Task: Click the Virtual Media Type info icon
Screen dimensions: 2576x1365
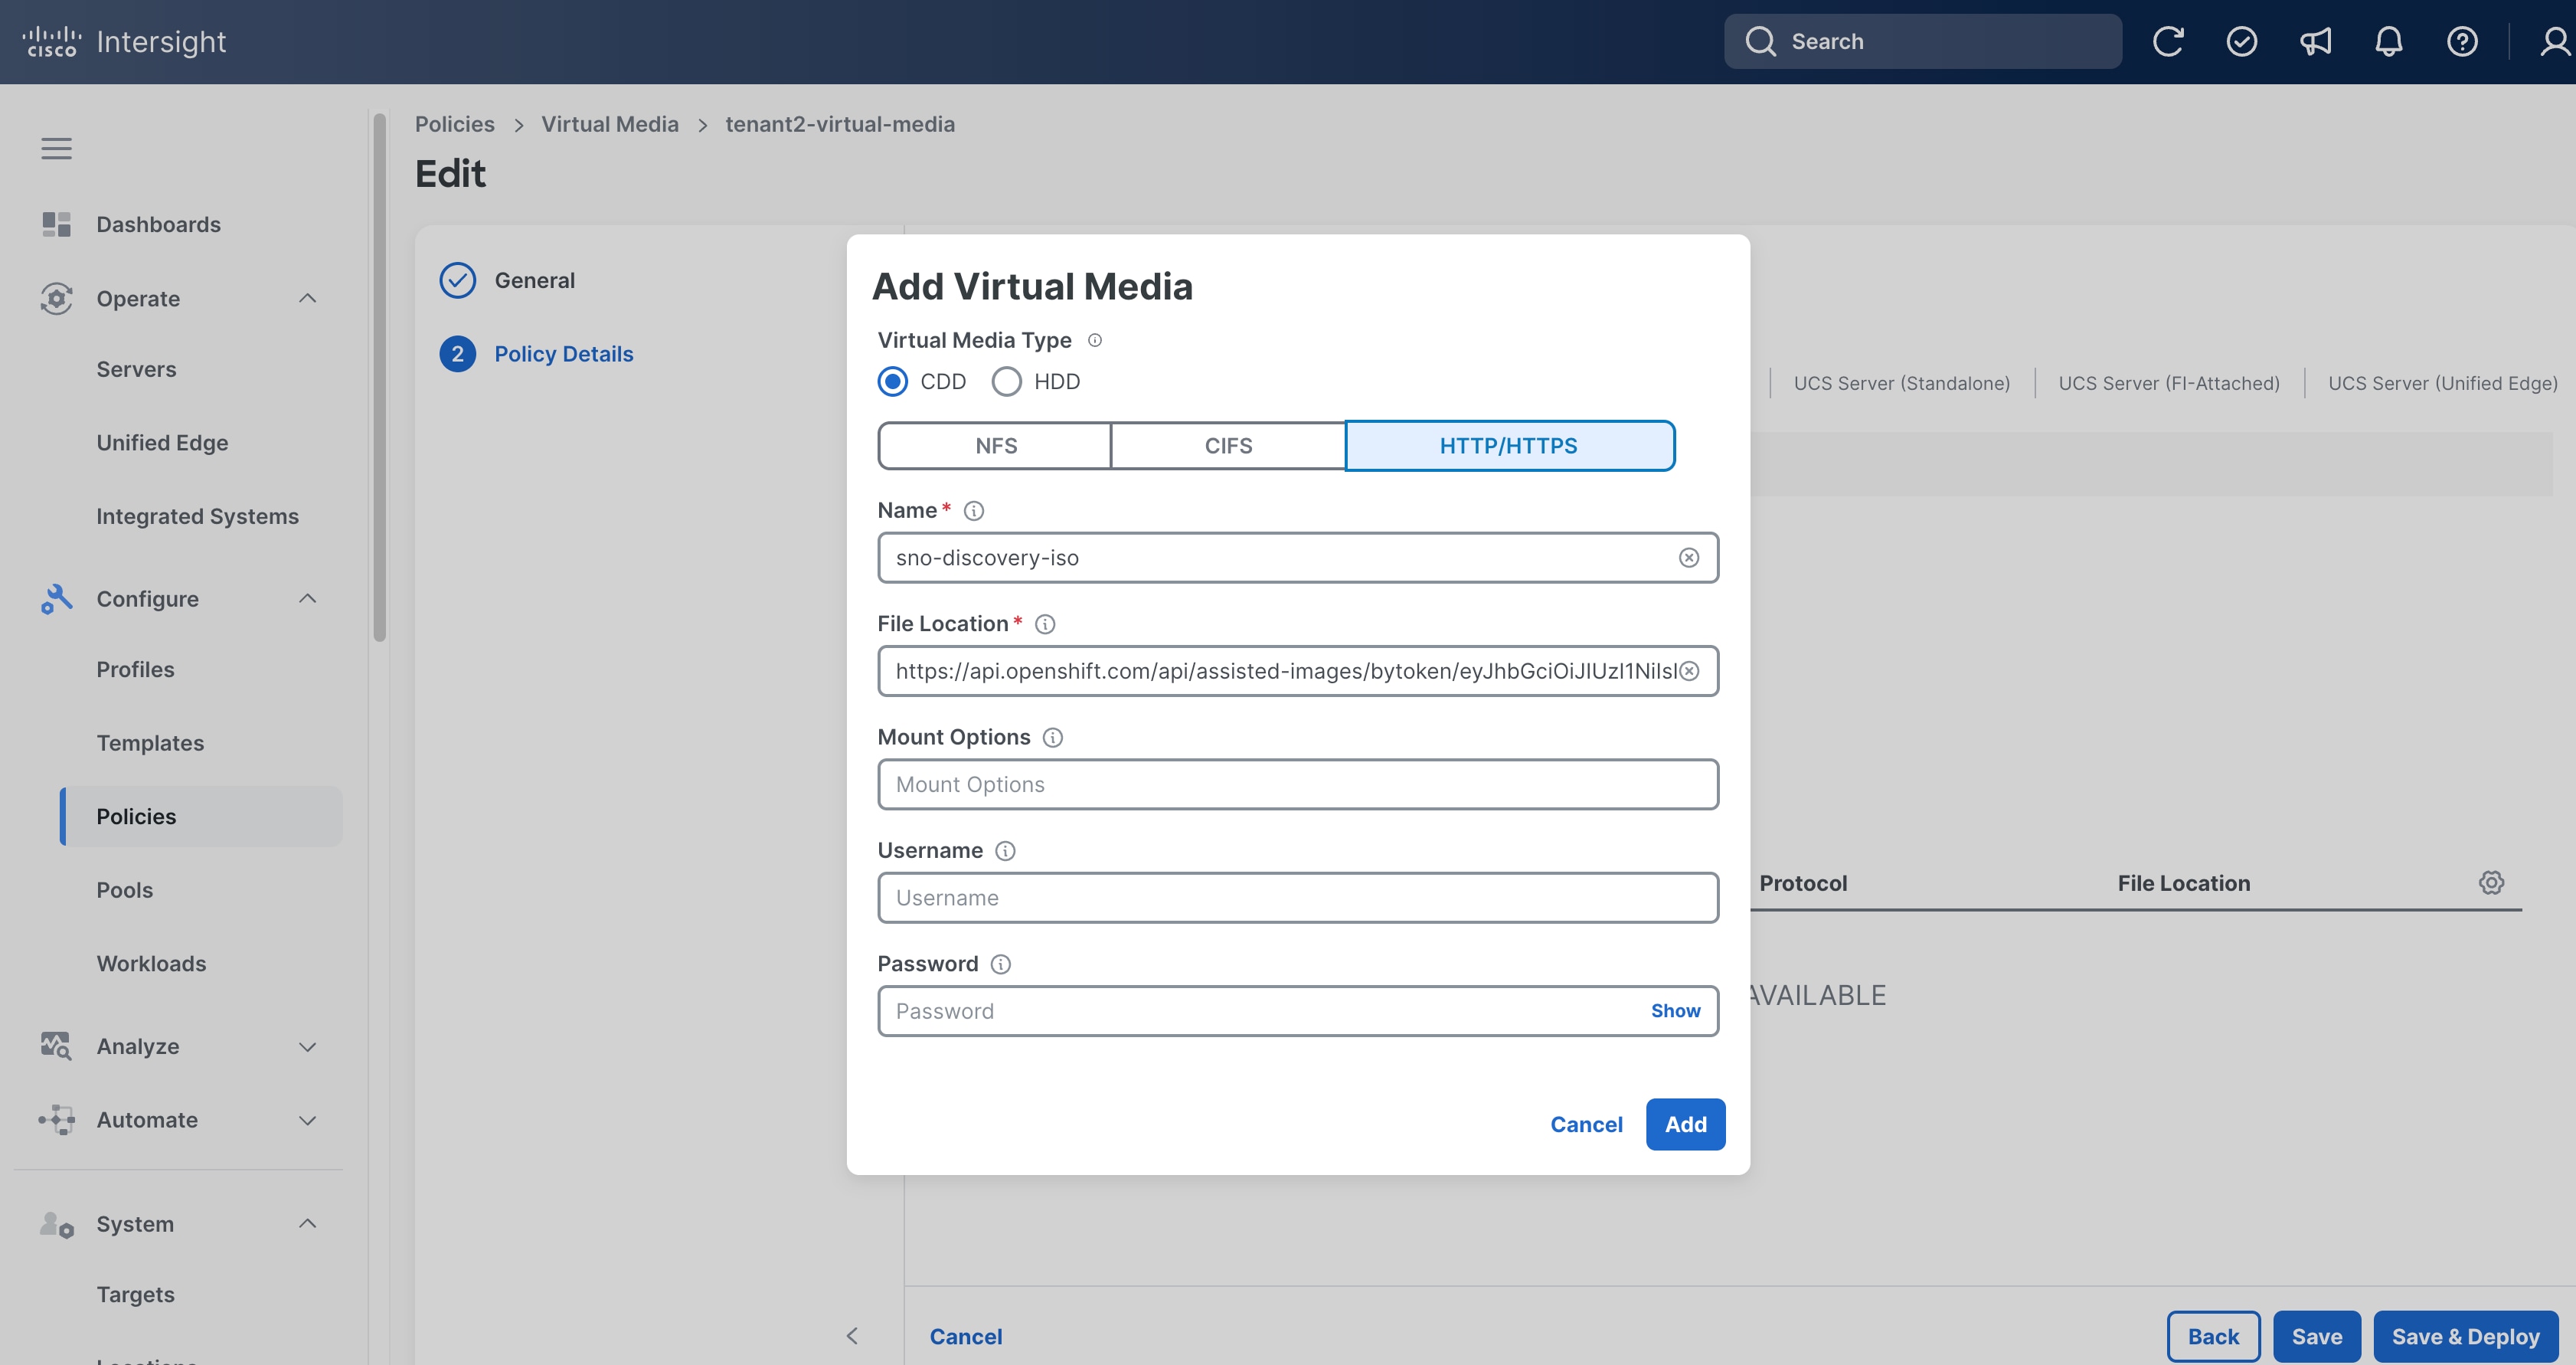Action: click(1095, 340)
